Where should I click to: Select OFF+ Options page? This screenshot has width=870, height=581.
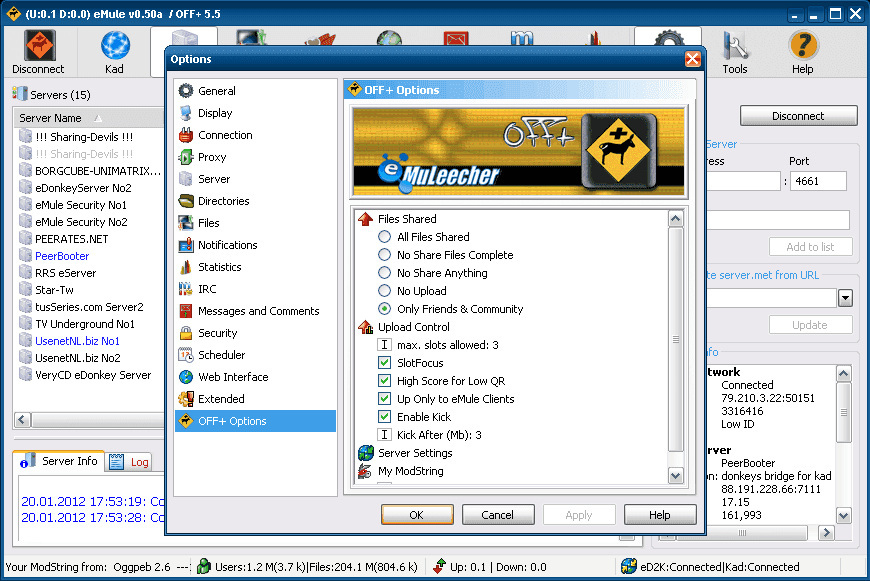click(x=255, y=421)
